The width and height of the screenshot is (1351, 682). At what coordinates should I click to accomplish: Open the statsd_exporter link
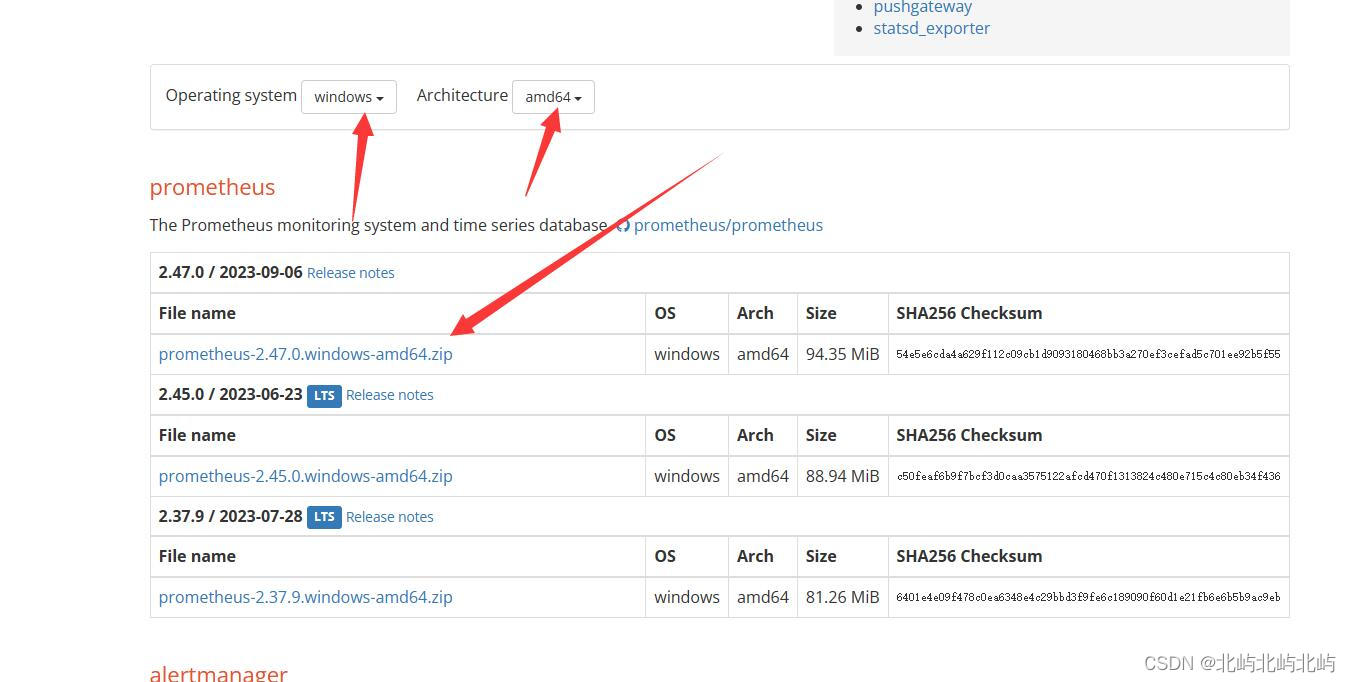pyautogui.click(x=932, y=28)
